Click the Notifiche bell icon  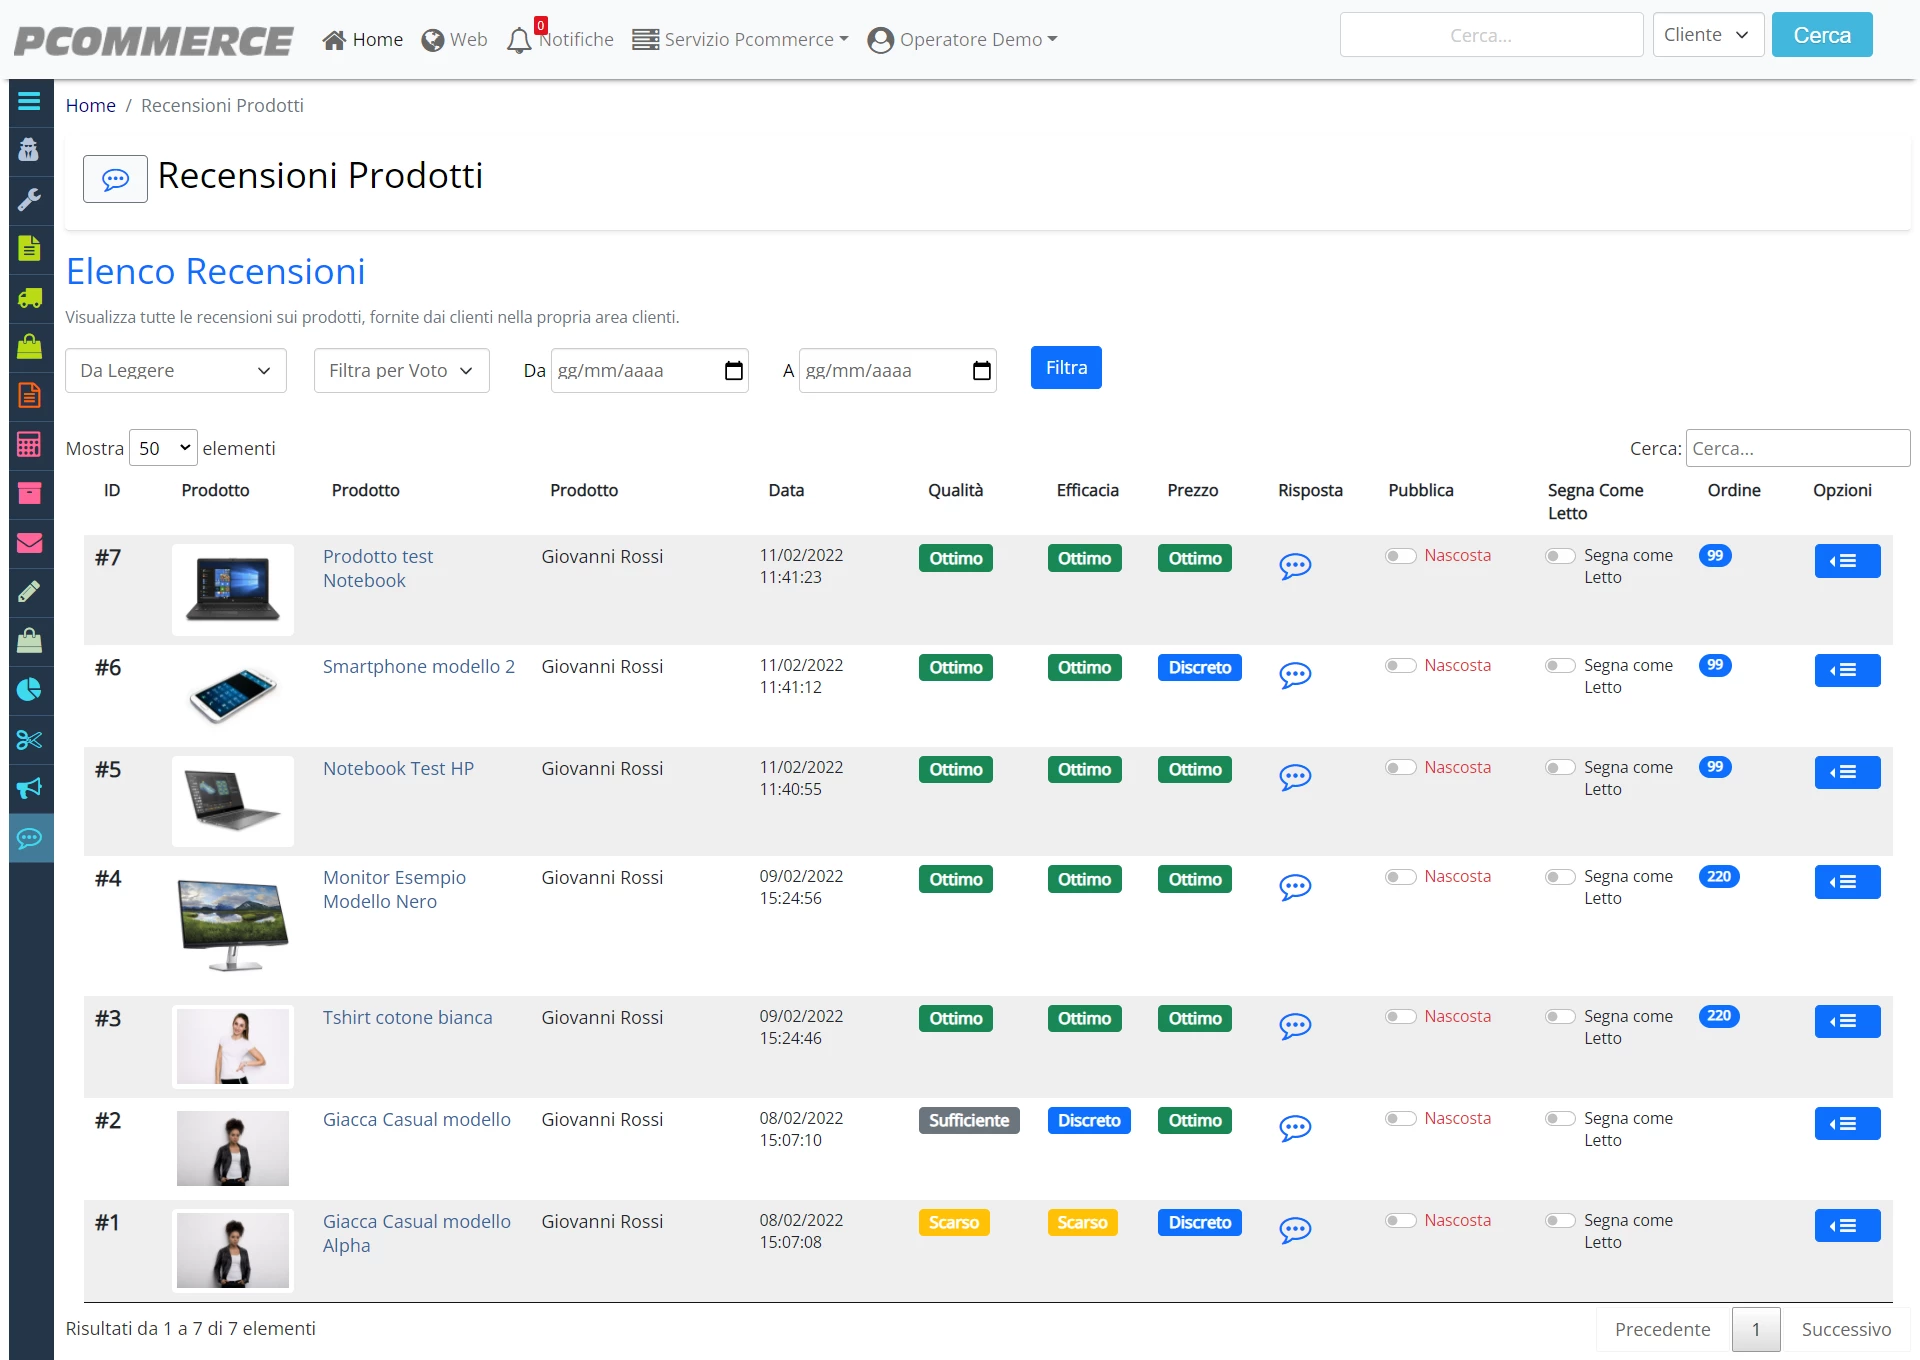pos(519,40)
